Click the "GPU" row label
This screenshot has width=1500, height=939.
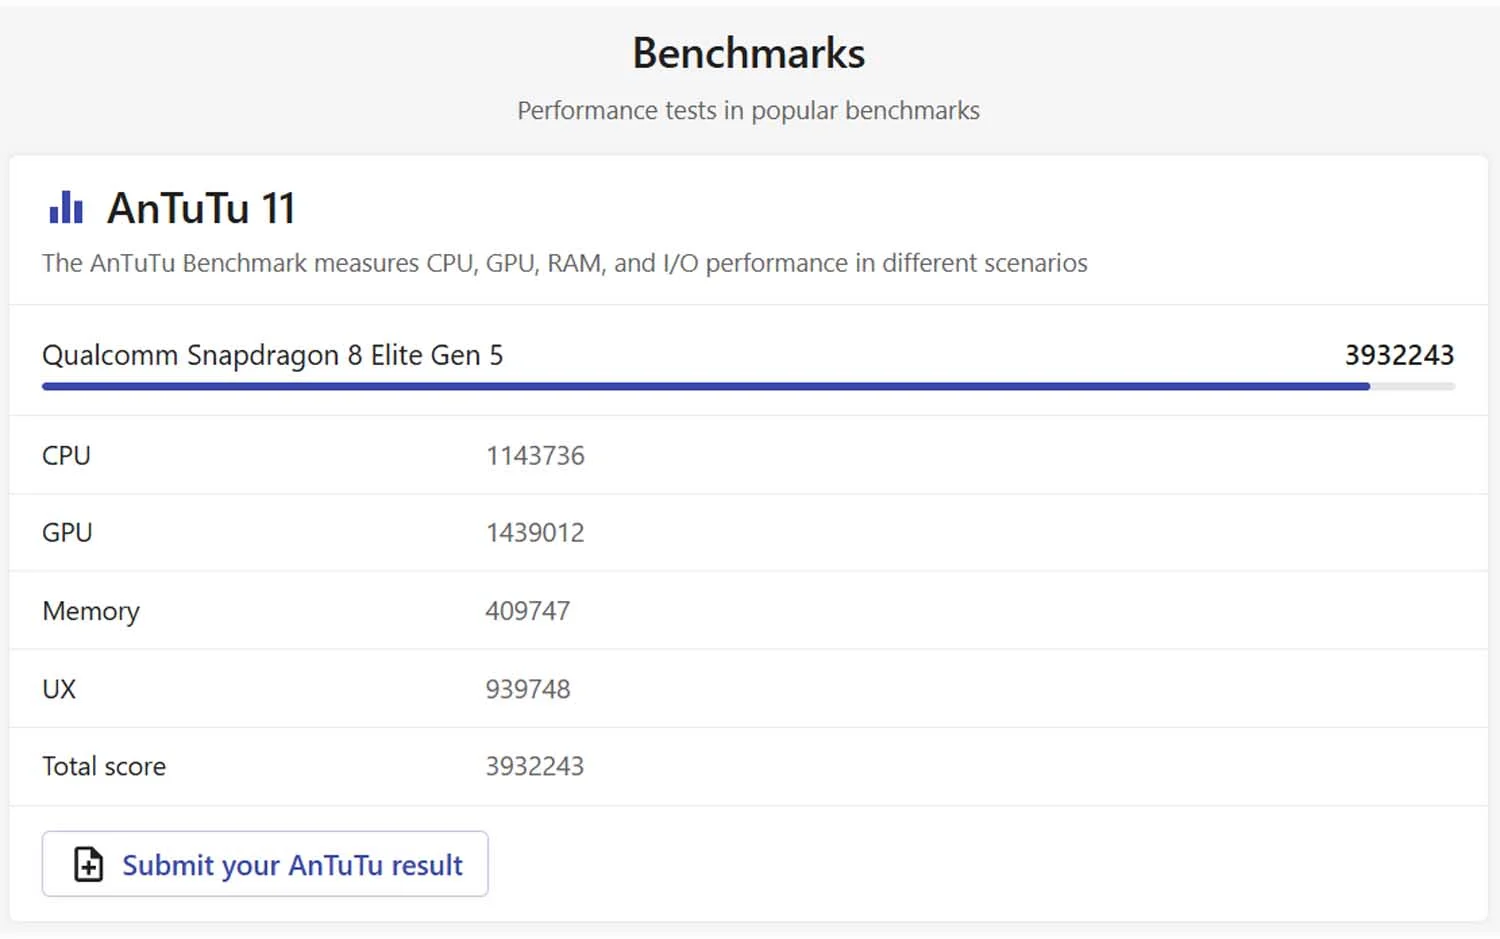67,532
